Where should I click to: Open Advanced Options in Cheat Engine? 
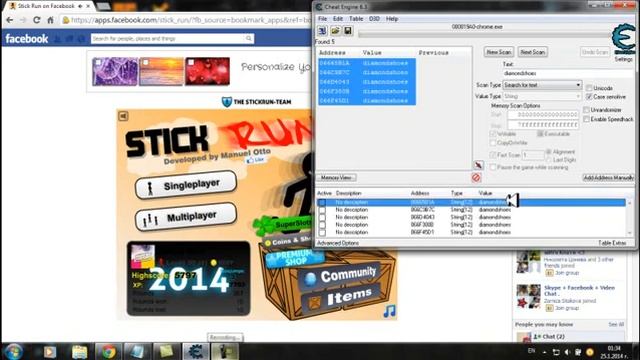pyautogui.click(x=338, y=243)
